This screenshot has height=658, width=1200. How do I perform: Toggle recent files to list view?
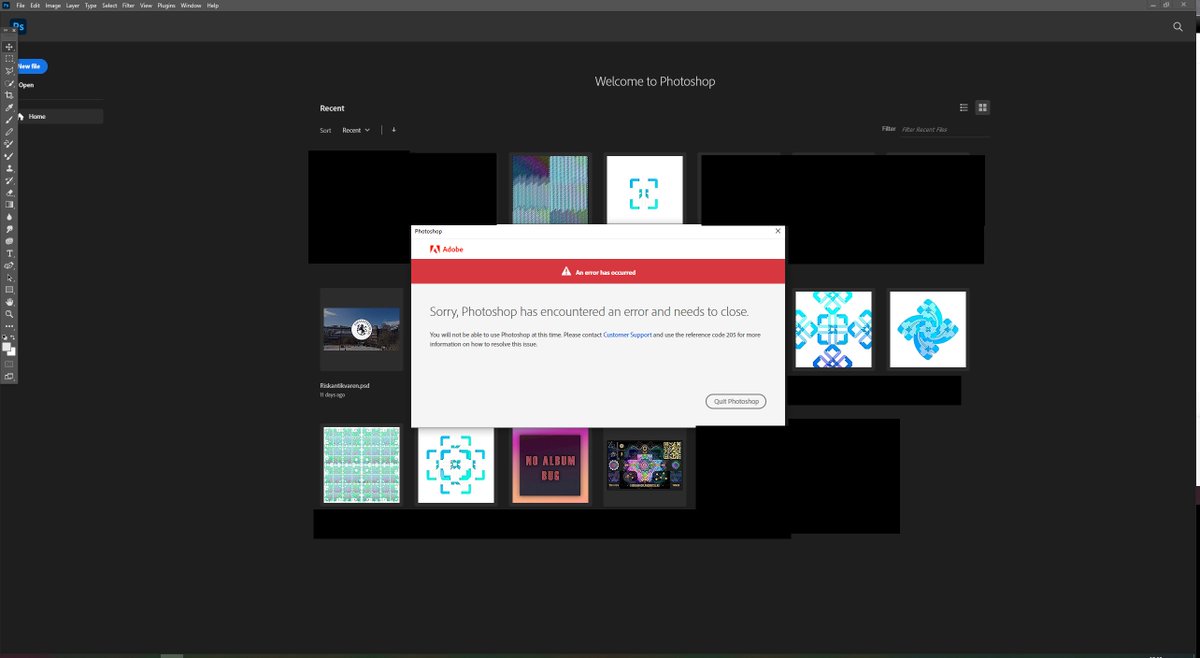tap(963, 107)
